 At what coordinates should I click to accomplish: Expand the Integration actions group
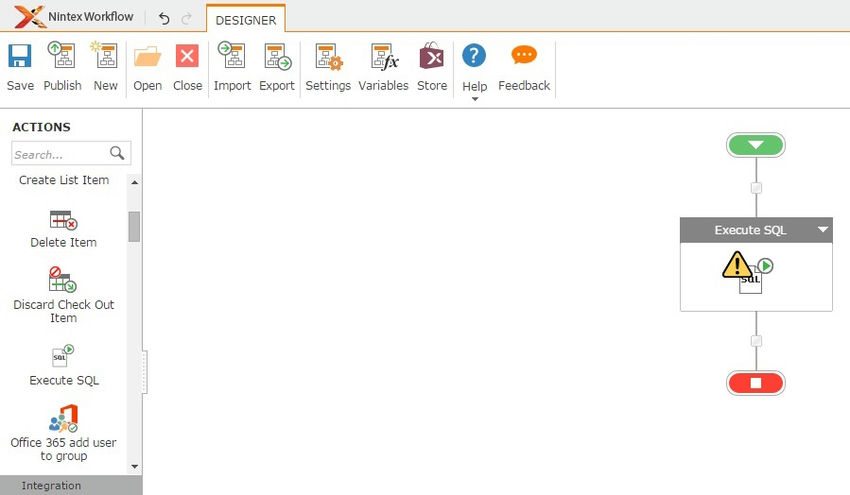click(71, 485)
